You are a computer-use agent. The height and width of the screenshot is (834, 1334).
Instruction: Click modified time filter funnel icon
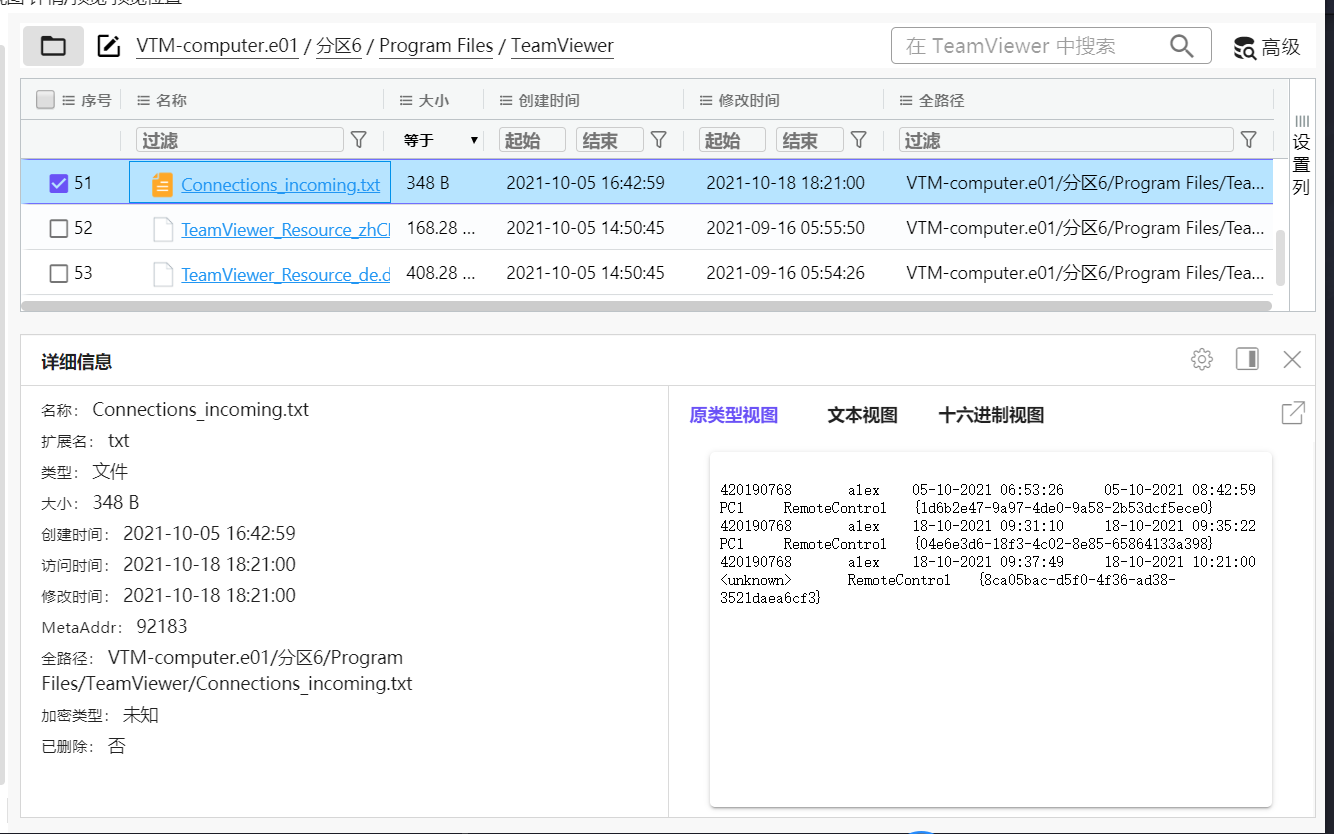[x=859, y=140]
